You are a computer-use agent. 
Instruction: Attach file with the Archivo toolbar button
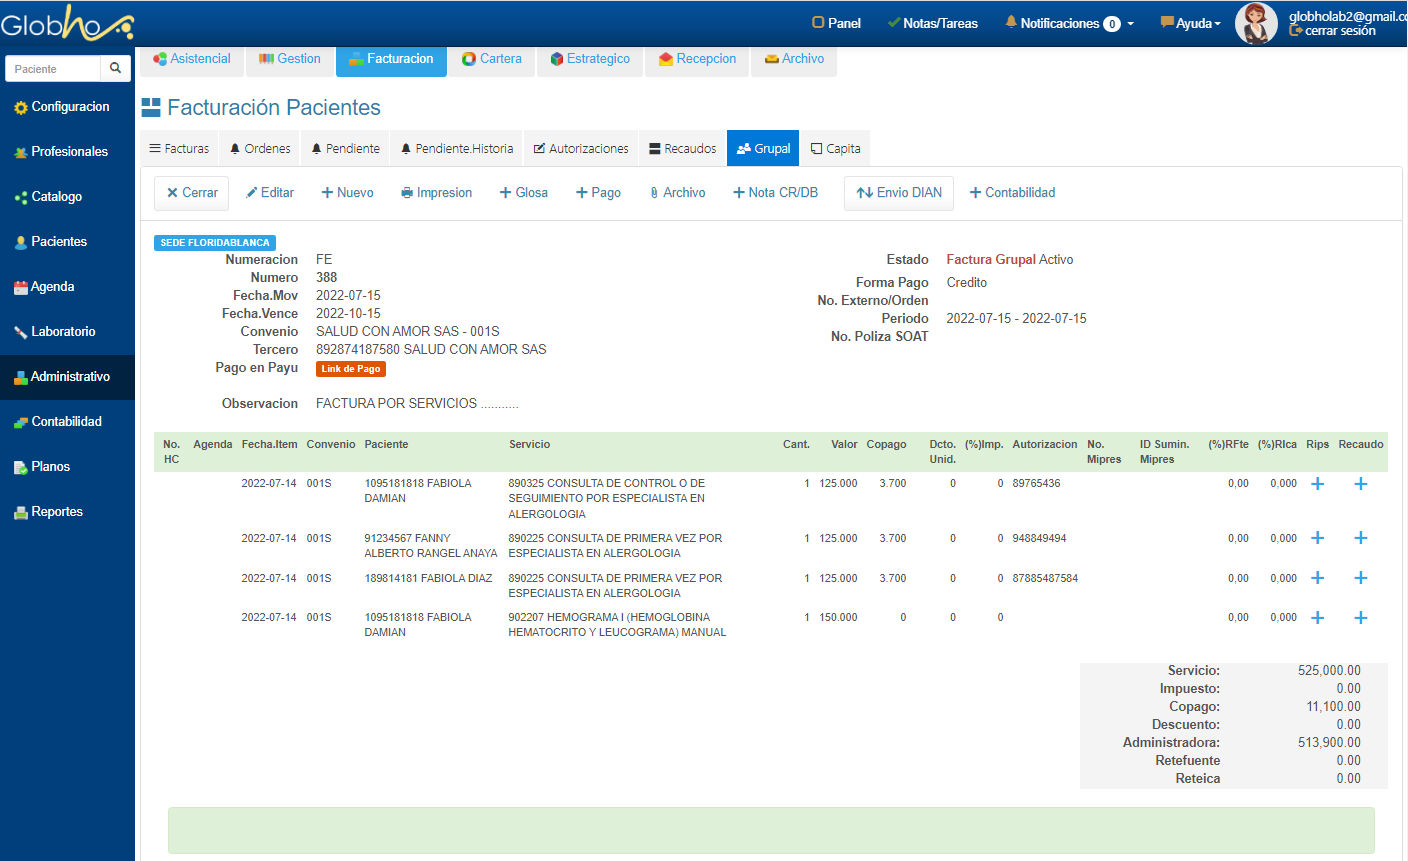tap(677, 193)
